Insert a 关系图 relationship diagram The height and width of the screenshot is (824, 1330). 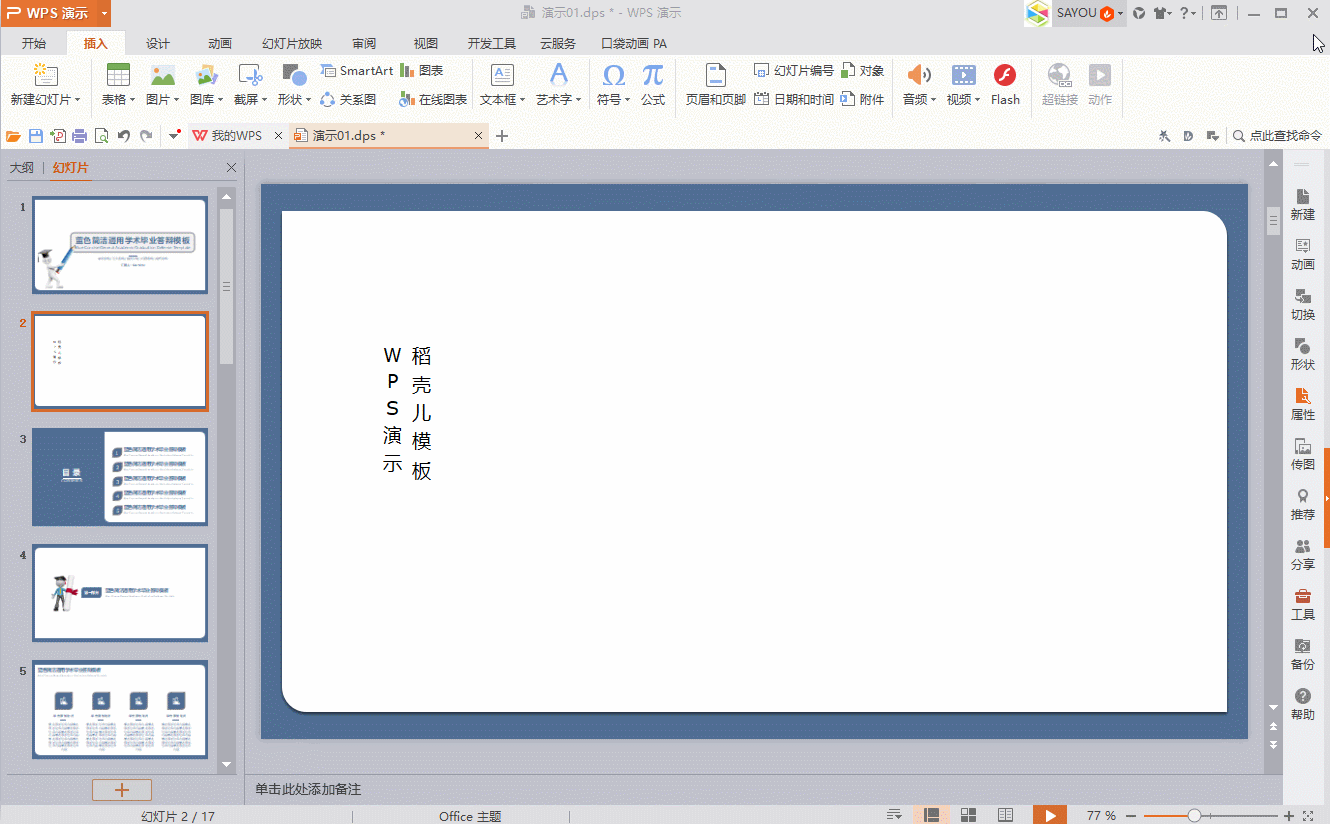pyautogui.click(x=348, y=99)
